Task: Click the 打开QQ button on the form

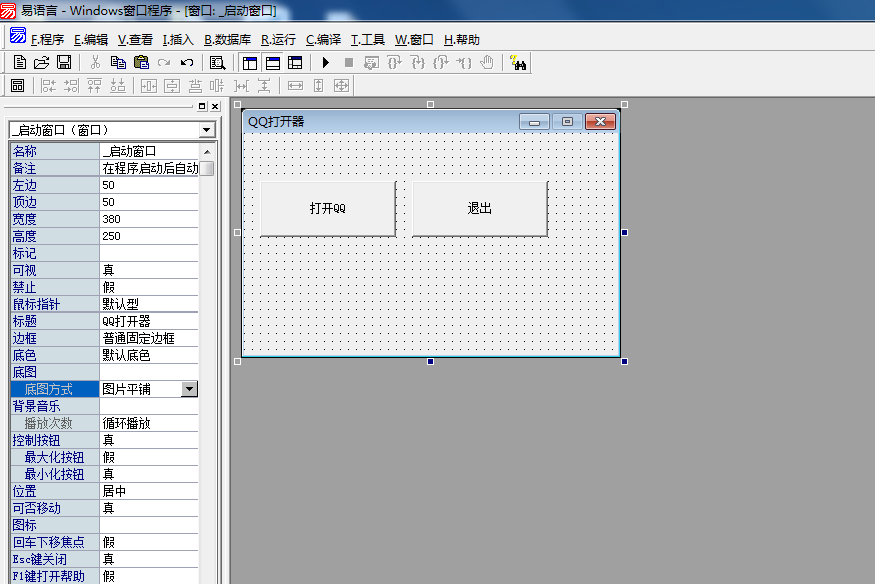Action: click(327, 209)
